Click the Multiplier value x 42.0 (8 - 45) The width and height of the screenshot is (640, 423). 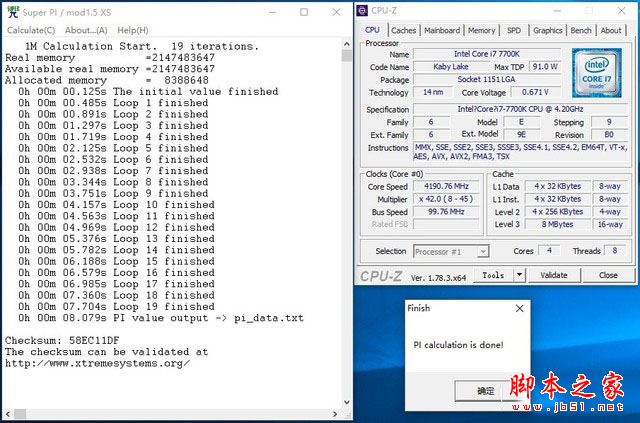446,199
